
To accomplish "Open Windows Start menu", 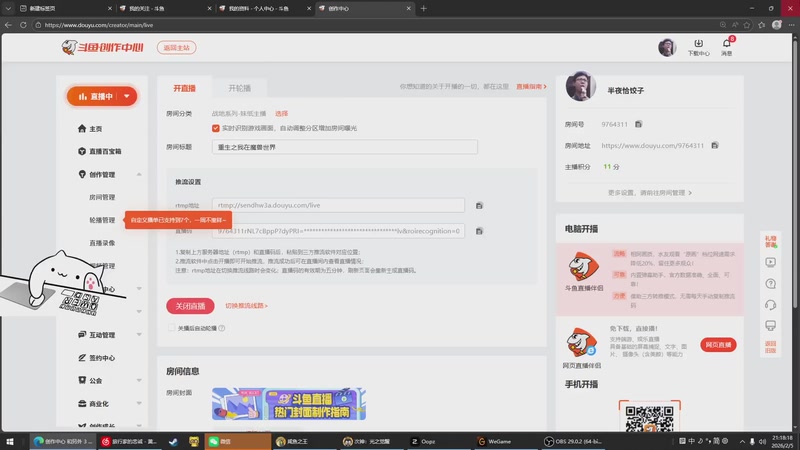I will [9, 441].
